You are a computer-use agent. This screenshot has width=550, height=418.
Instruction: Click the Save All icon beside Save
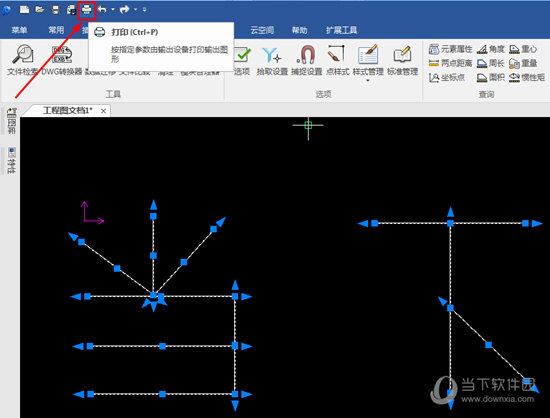click(72, 9)
